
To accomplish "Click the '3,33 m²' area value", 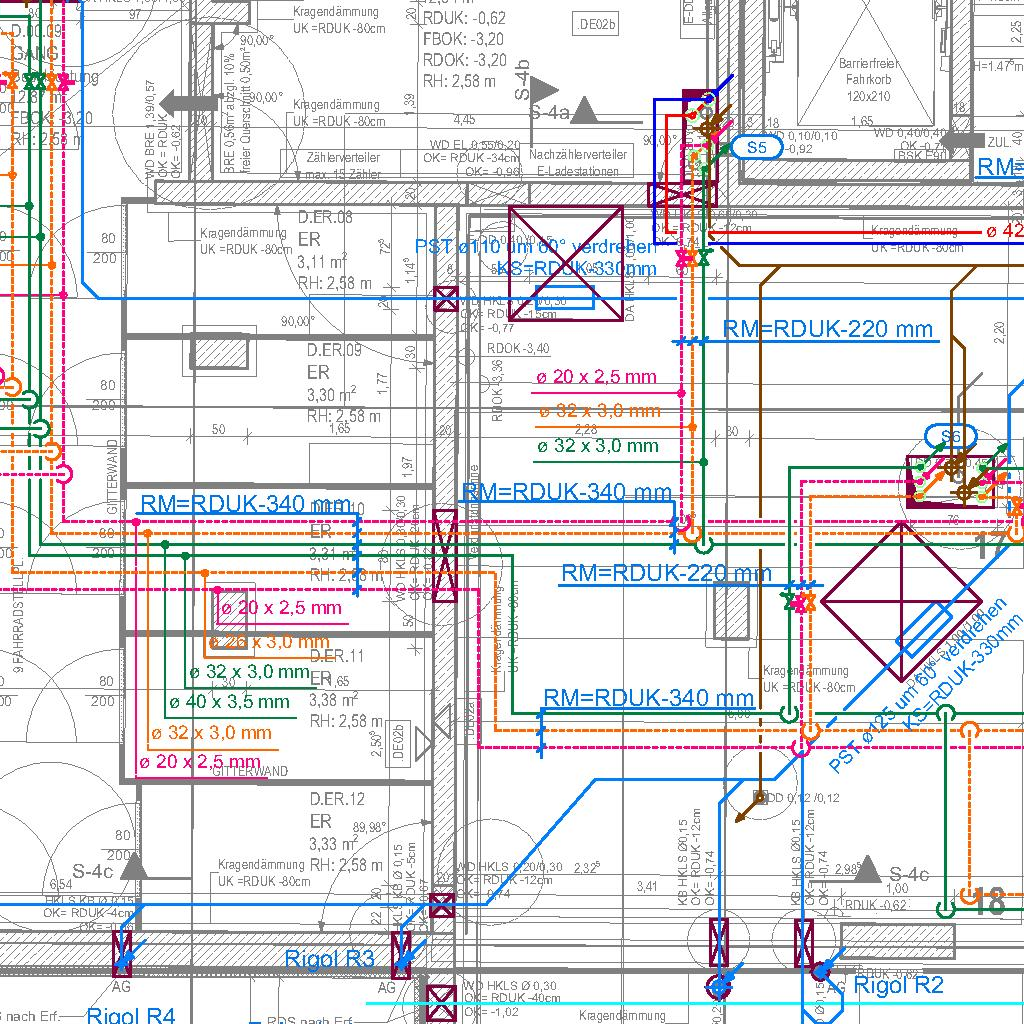I will click(334, 843).
